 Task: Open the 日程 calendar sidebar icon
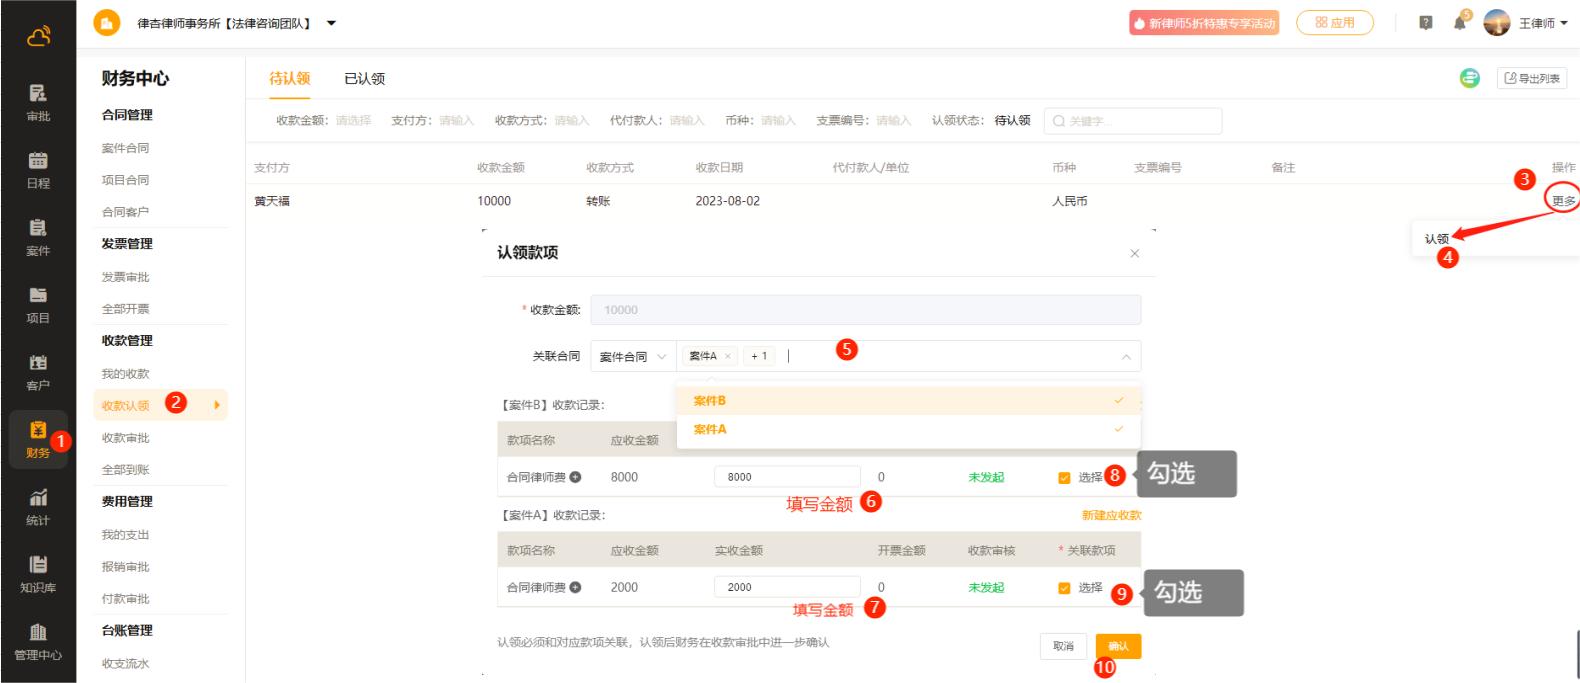point(37,169)
